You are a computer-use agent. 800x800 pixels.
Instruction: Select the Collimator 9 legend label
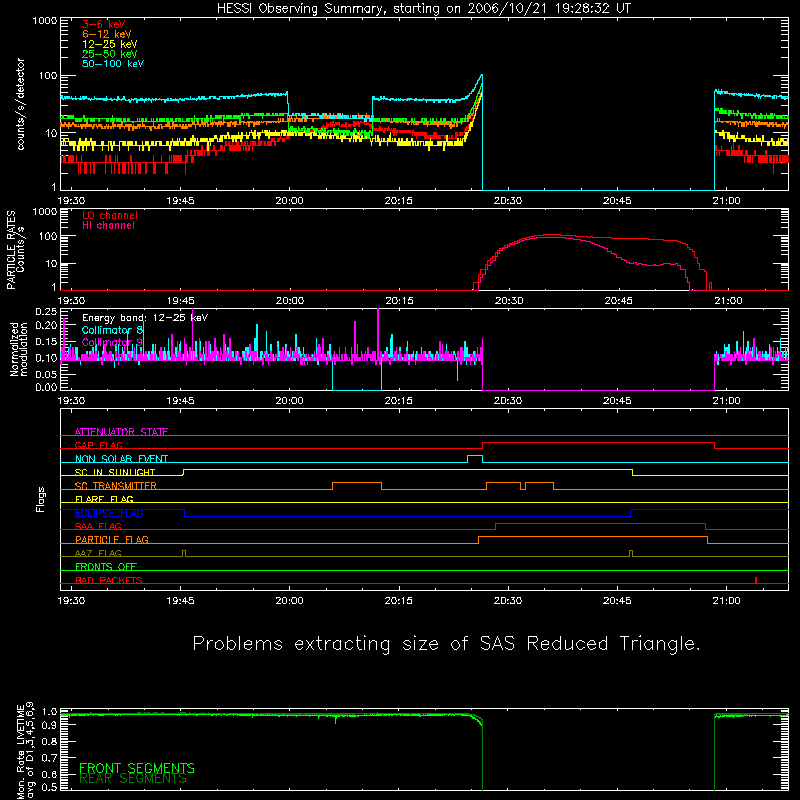[x=112, y=342]
